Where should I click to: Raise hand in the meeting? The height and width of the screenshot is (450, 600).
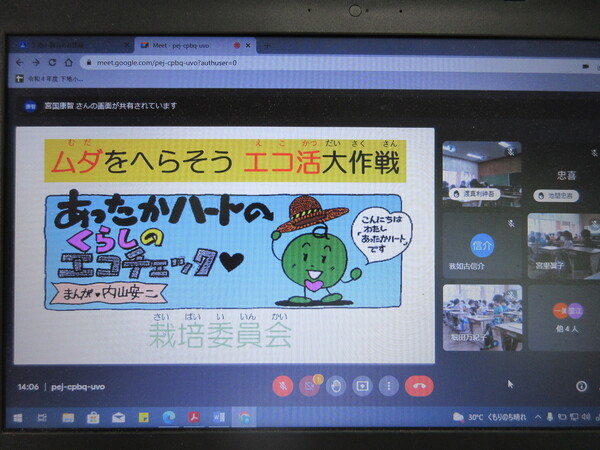tap(337, 385)
